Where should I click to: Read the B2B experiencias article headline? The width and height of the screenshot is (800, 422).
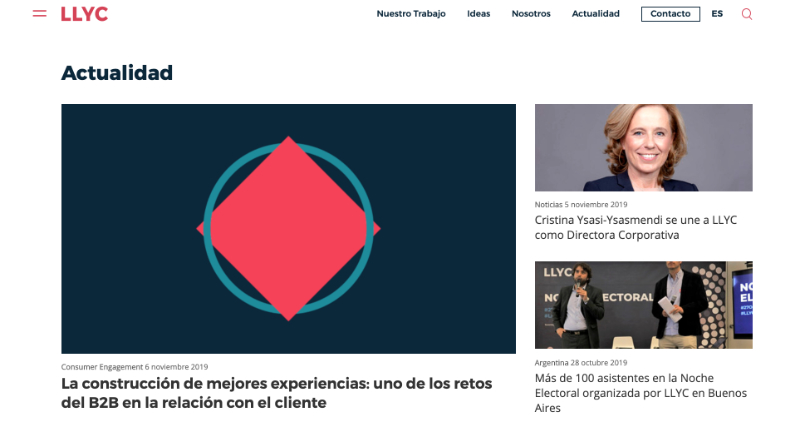(277, 392)
